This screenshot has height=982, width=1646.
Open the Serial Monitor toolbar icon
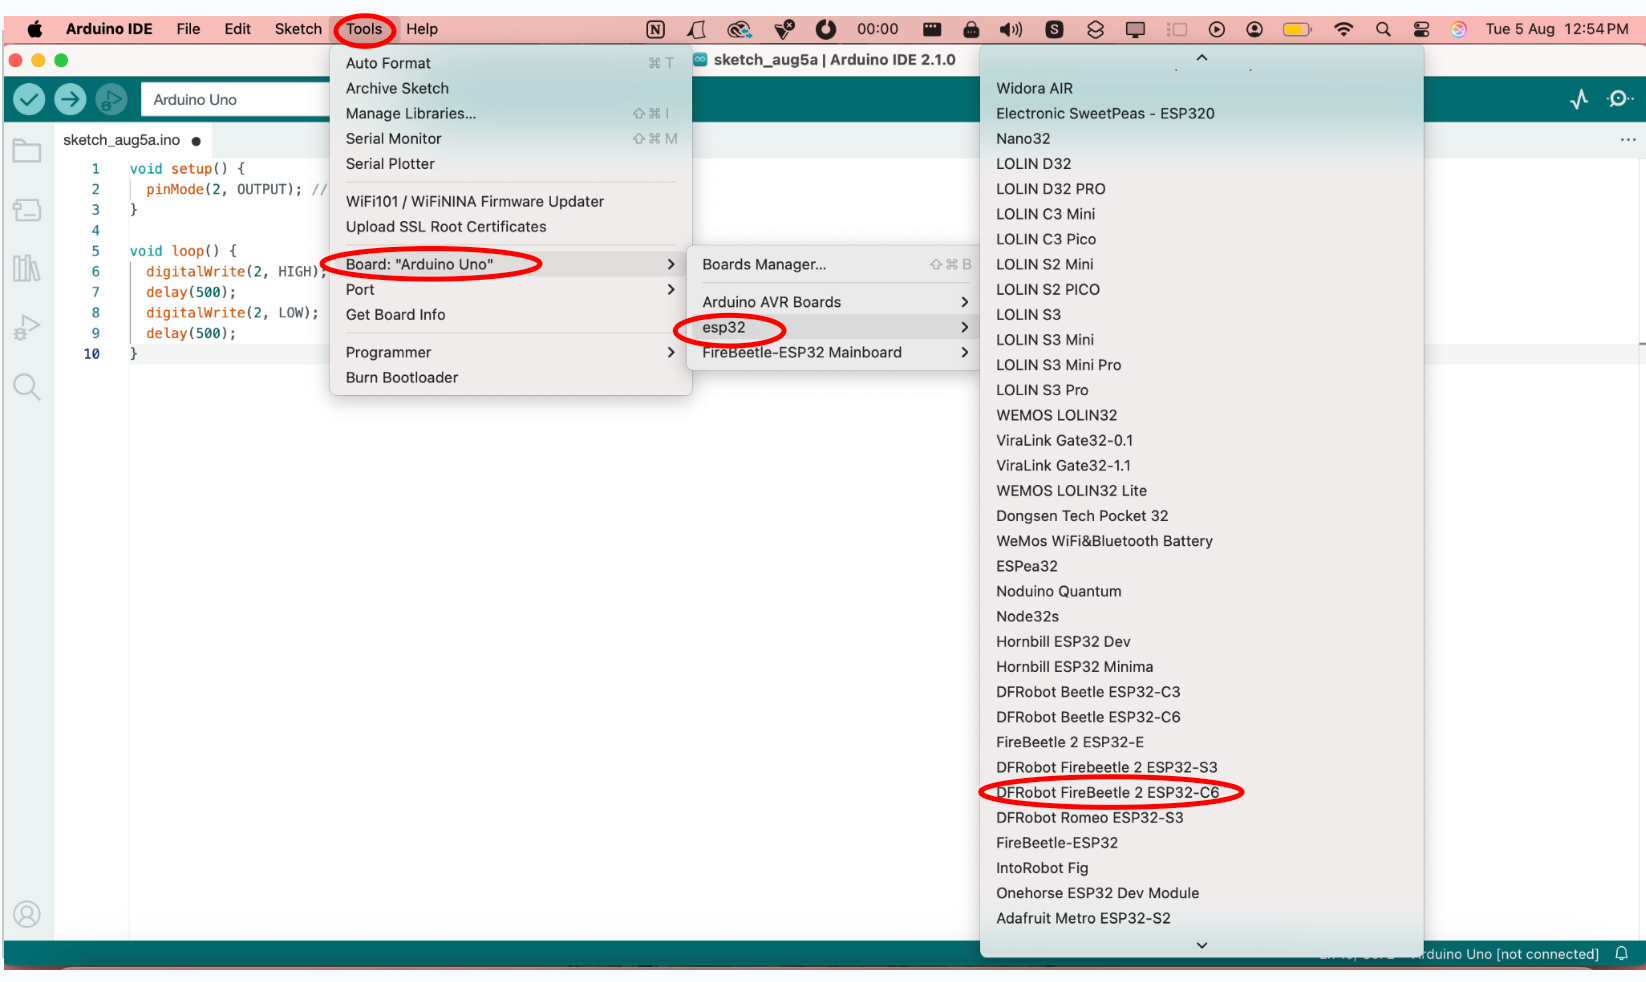pyautogui.click(x=1620, y=99)
